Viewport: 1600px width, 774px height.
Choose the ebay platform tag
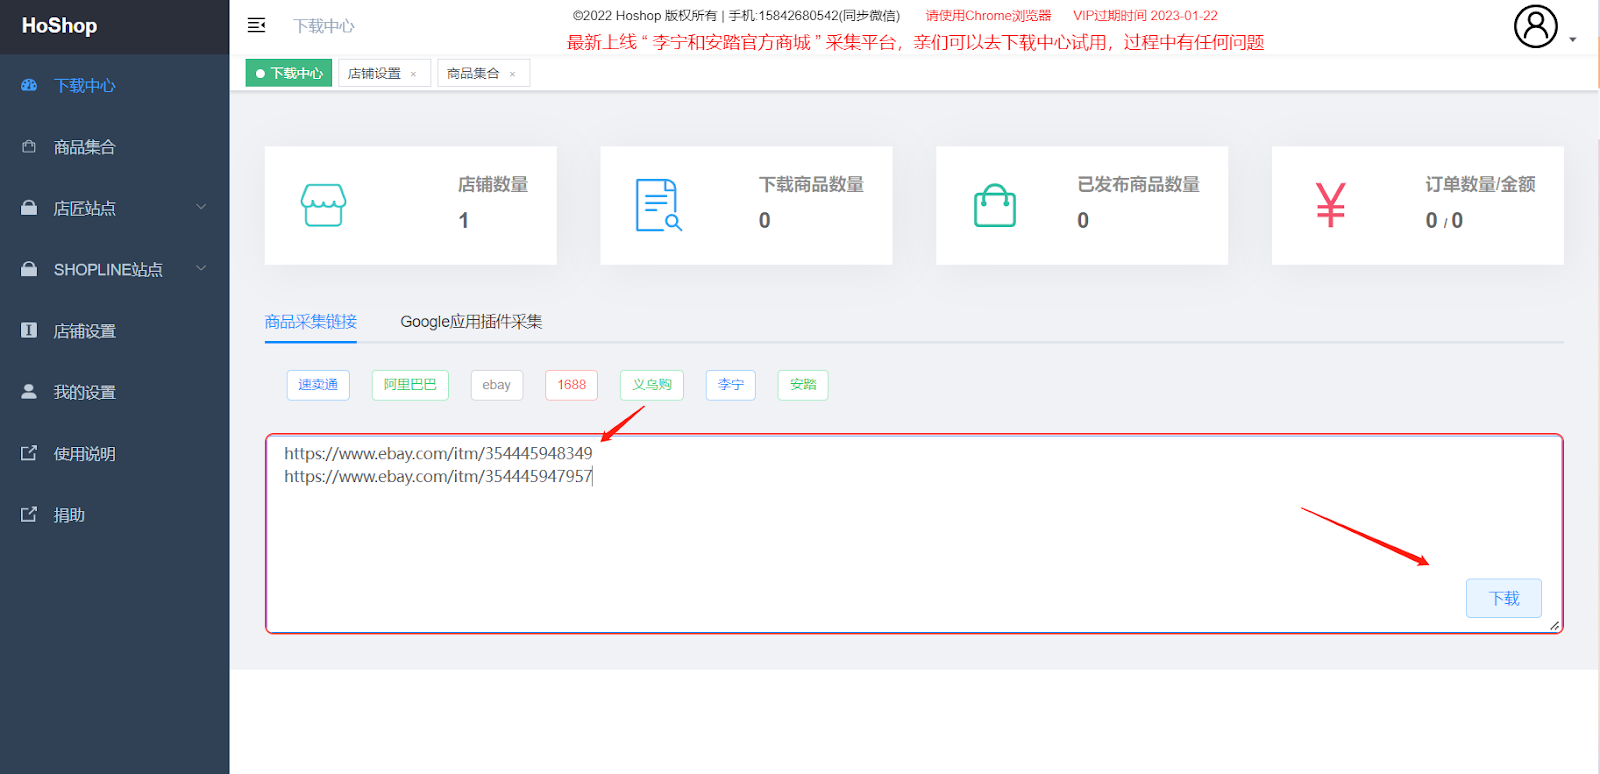click(496, 385)
